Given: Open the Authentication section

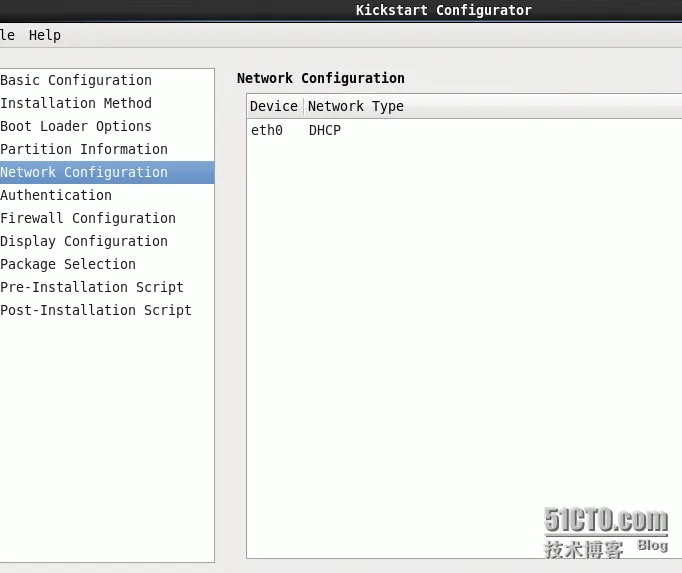Looking at the screenshot, I should [x=107, y=195].
